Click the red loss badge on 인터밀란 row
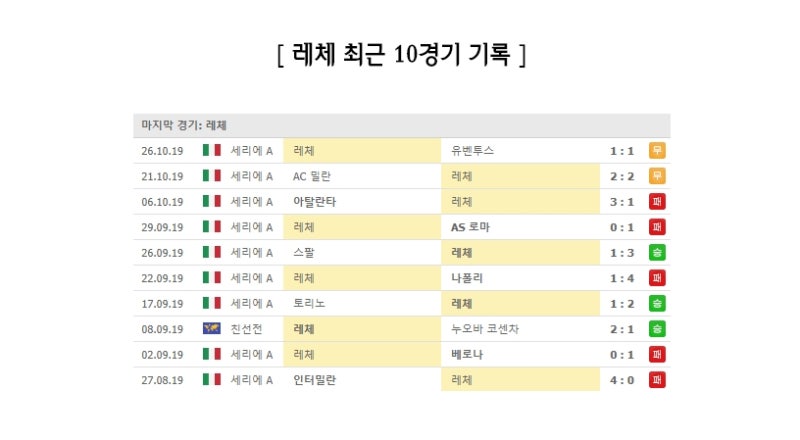The width and height of the screenshot is (800, 440). coord(657,380)
